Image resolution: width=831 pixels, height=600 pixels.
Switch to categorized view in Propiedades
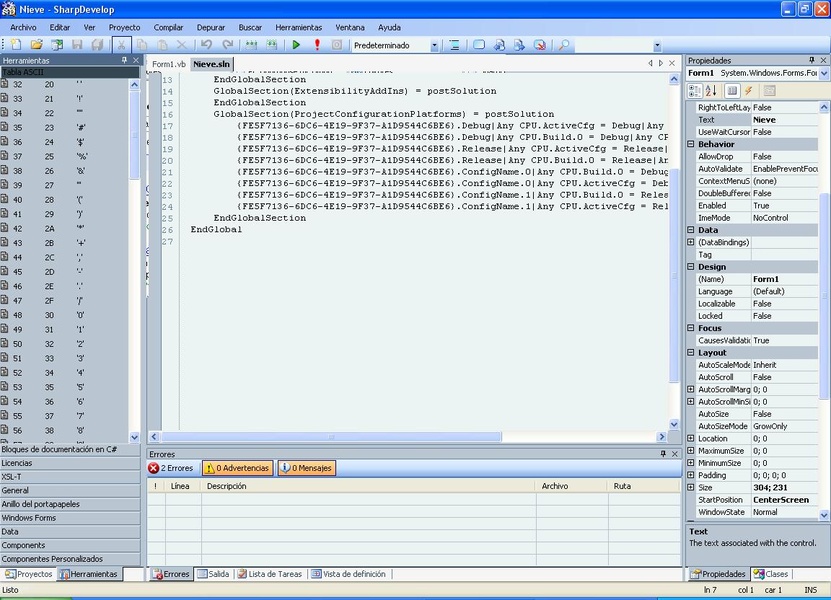[x=695, y=91]
